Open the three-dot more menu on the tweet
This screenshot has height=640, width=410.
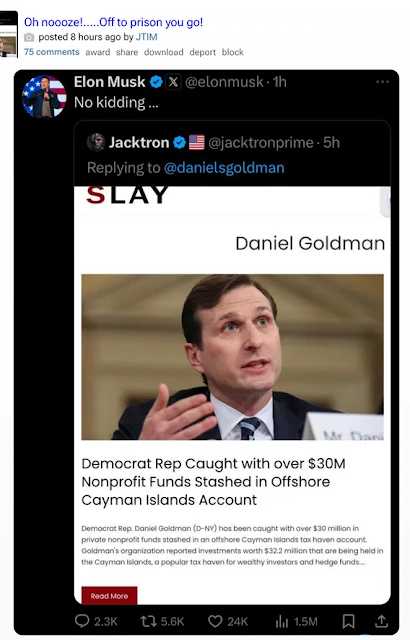(382, 82)
